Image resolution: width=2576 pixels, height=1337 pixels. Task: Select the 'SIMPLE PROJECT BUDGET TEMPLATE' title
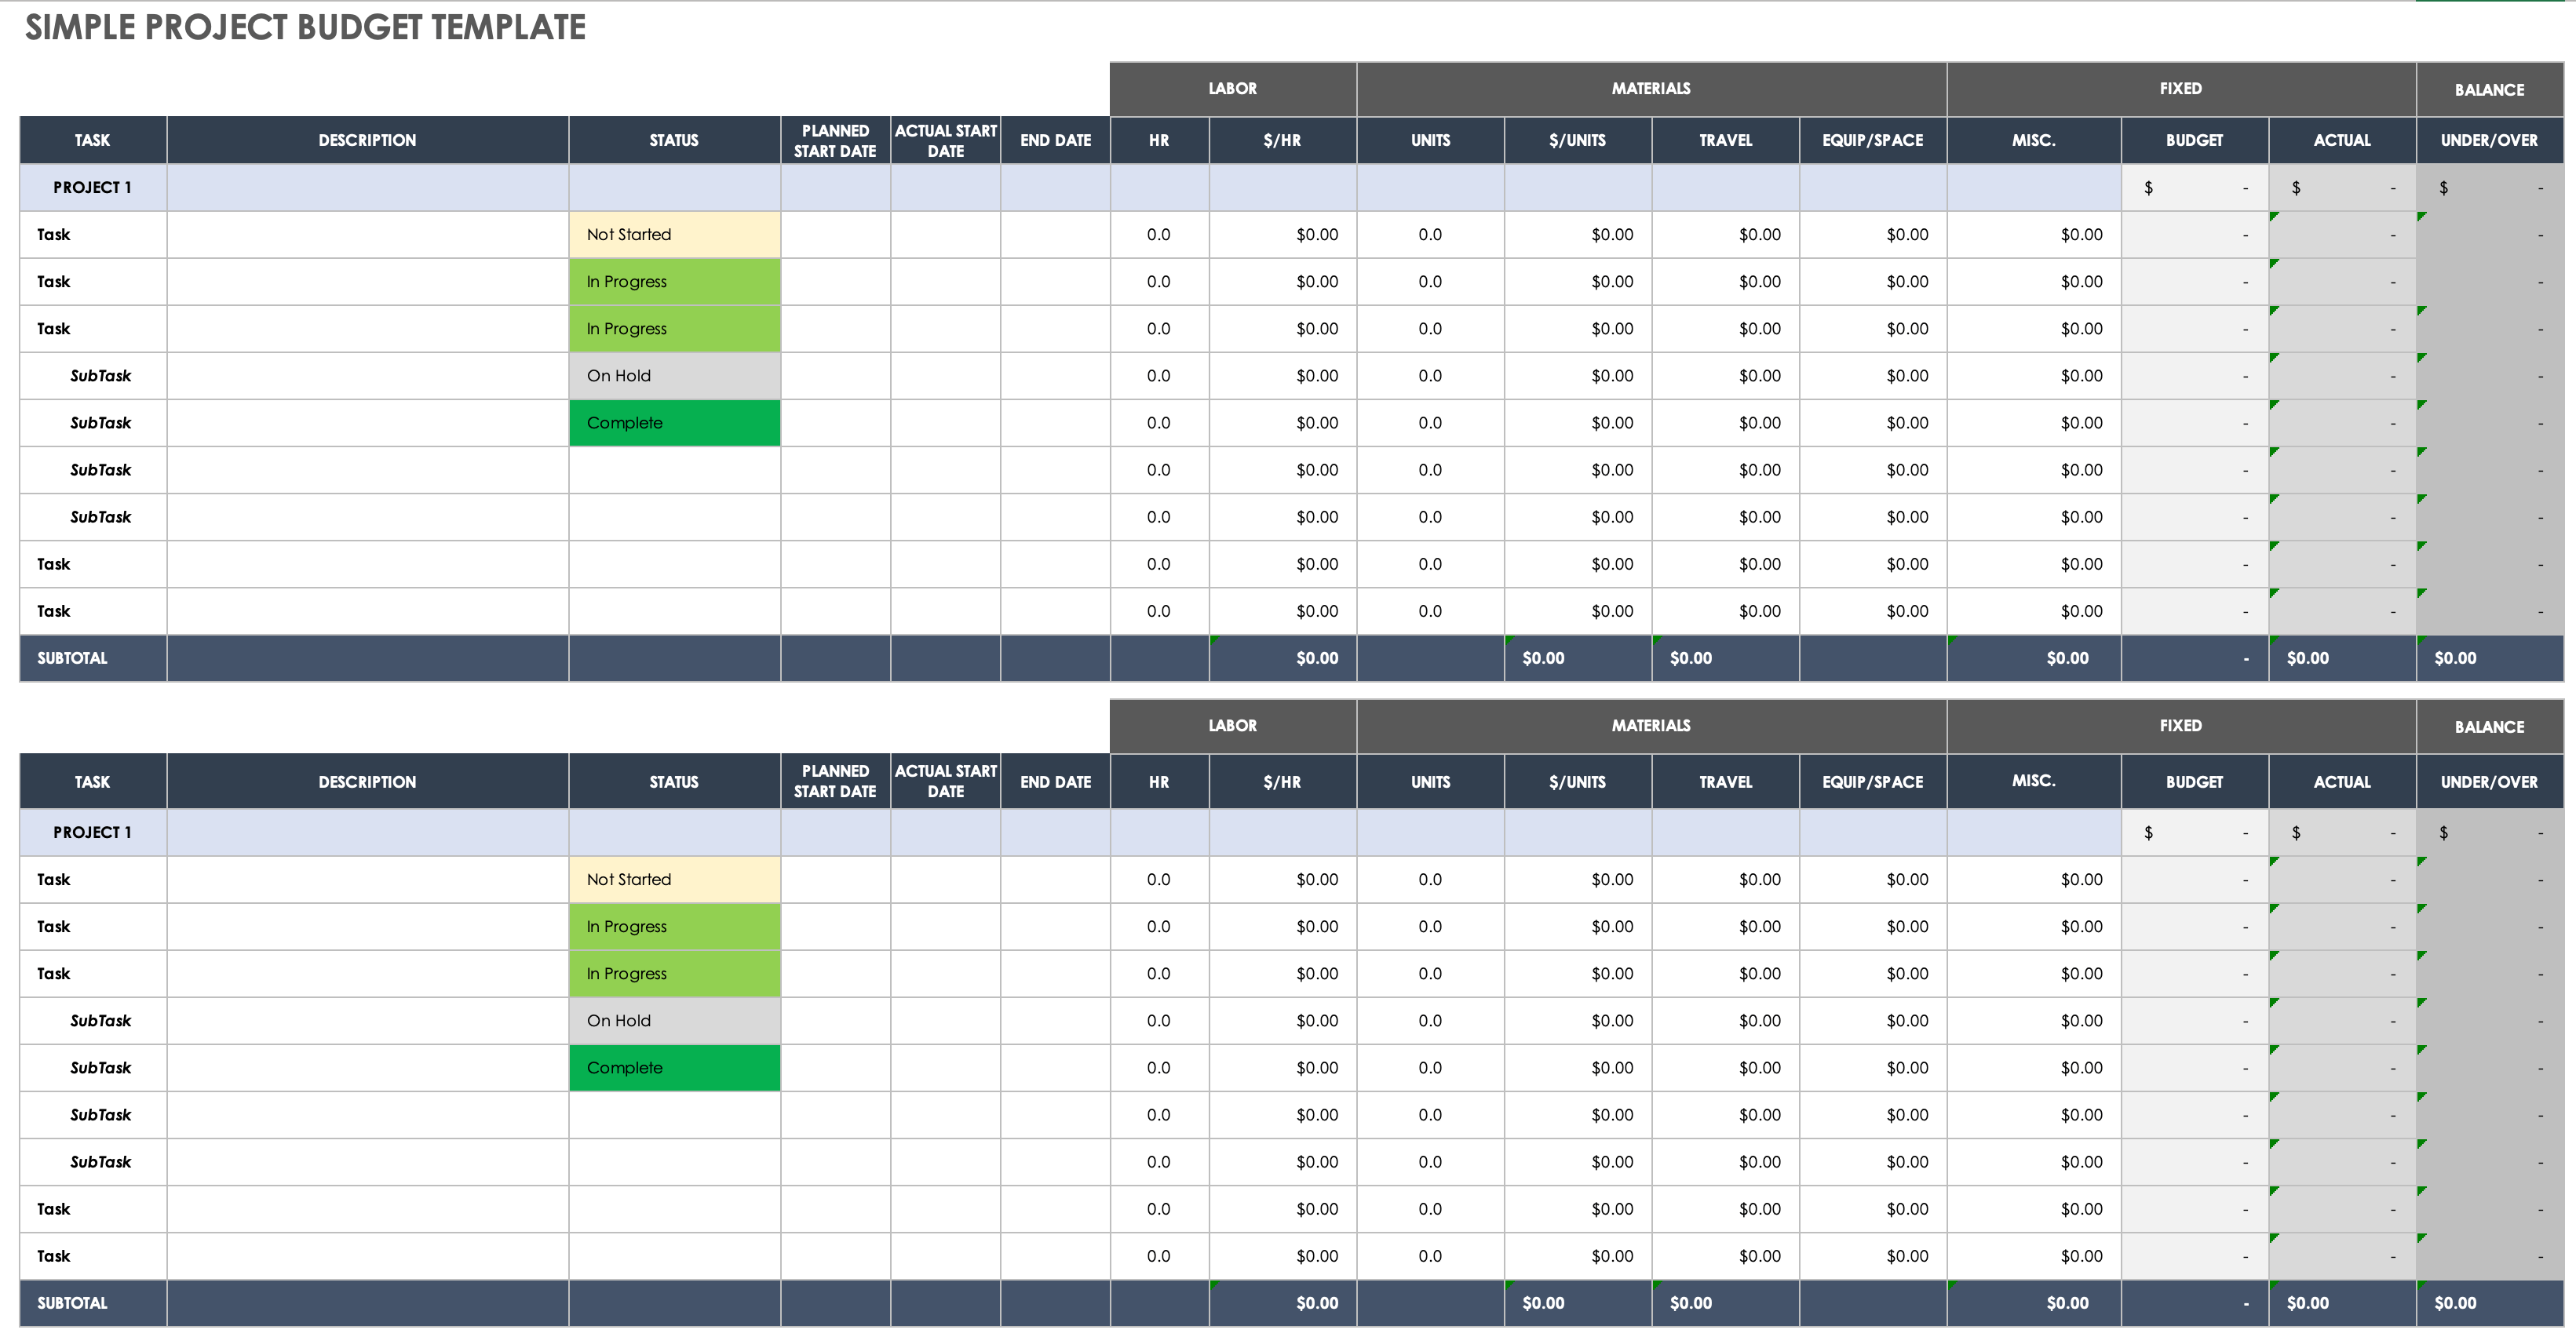click(x=305, y=27)
